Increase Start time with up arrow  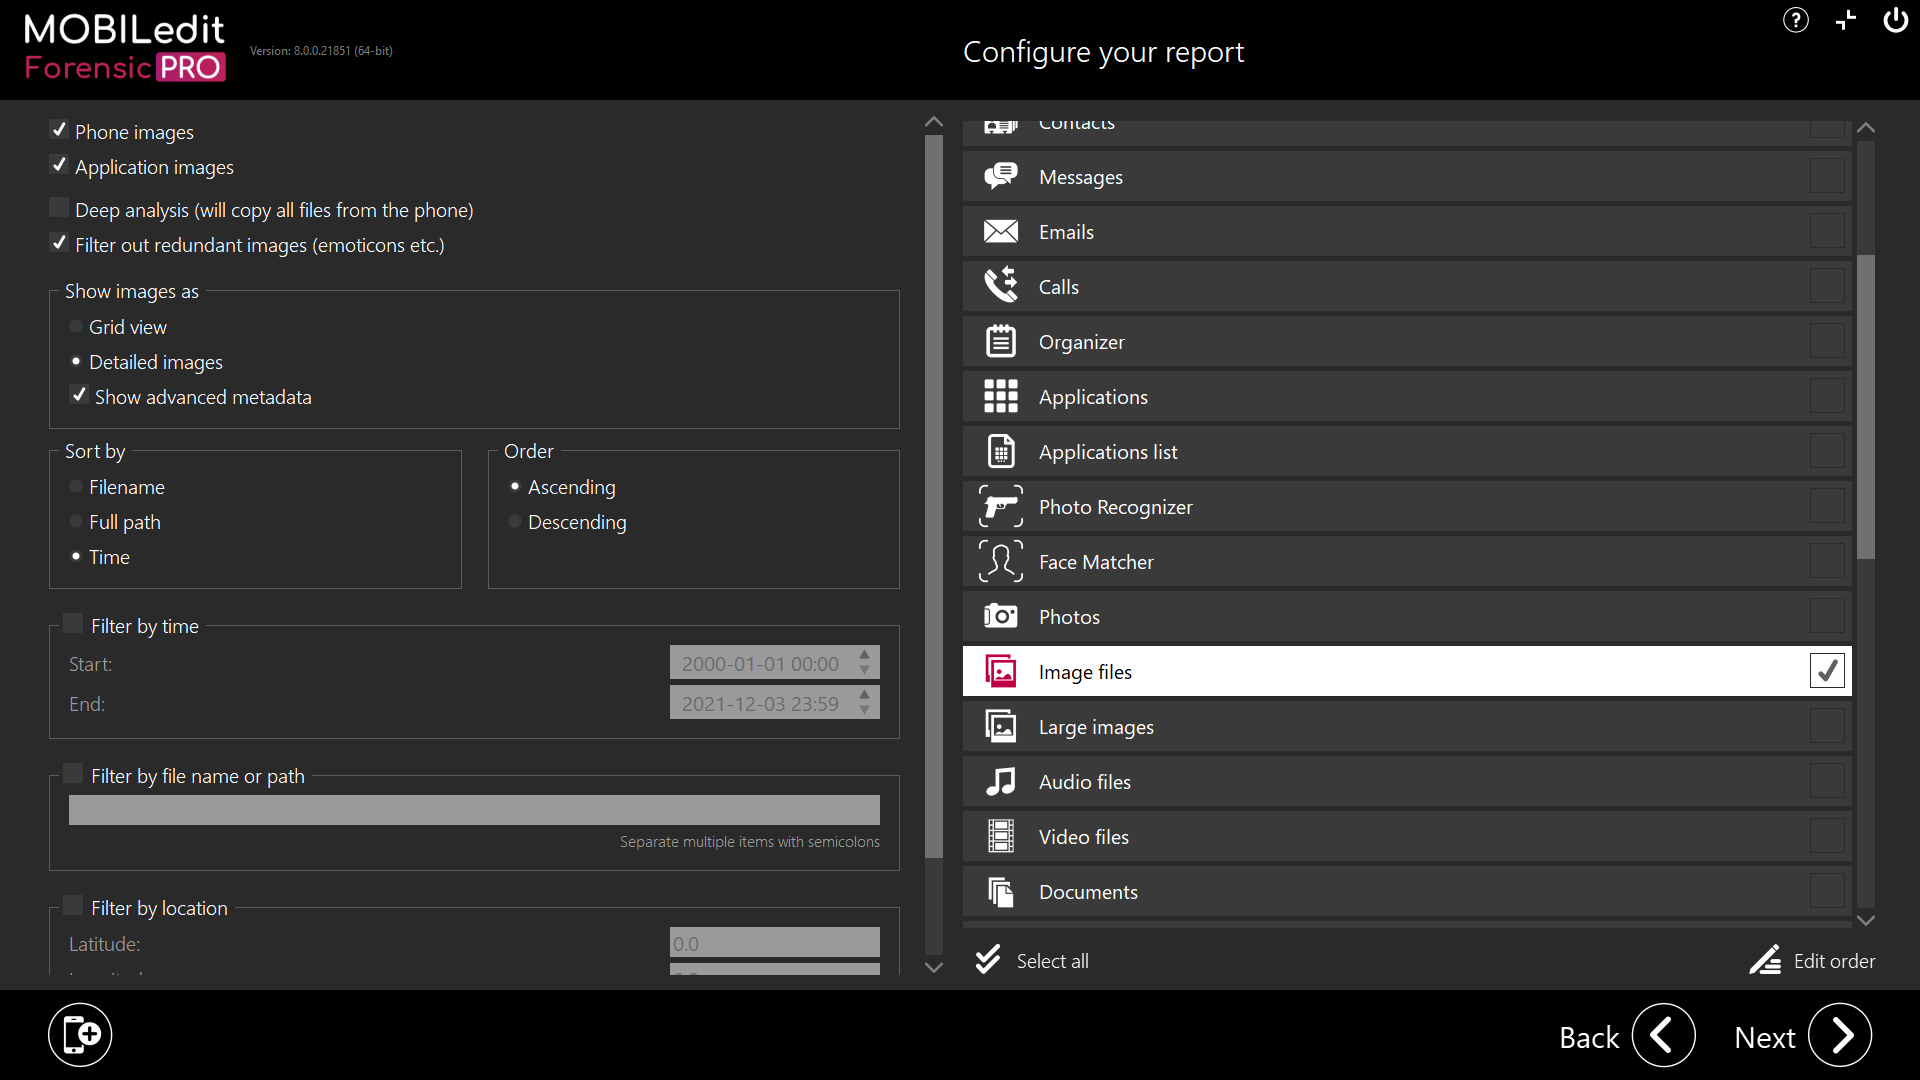[865, 655]
